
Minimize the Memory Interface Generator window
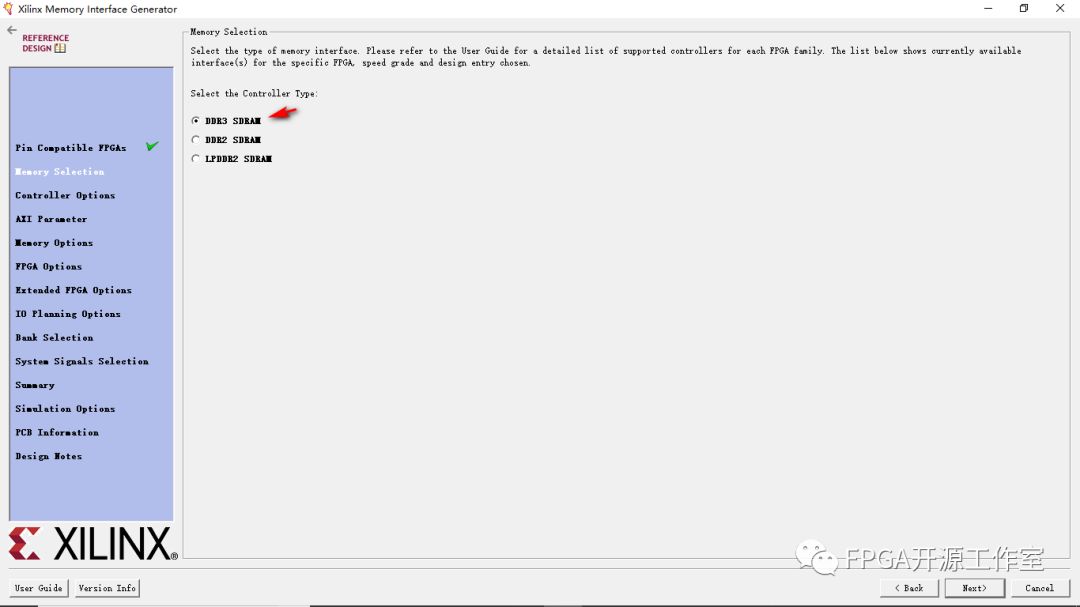click(988, 8)
